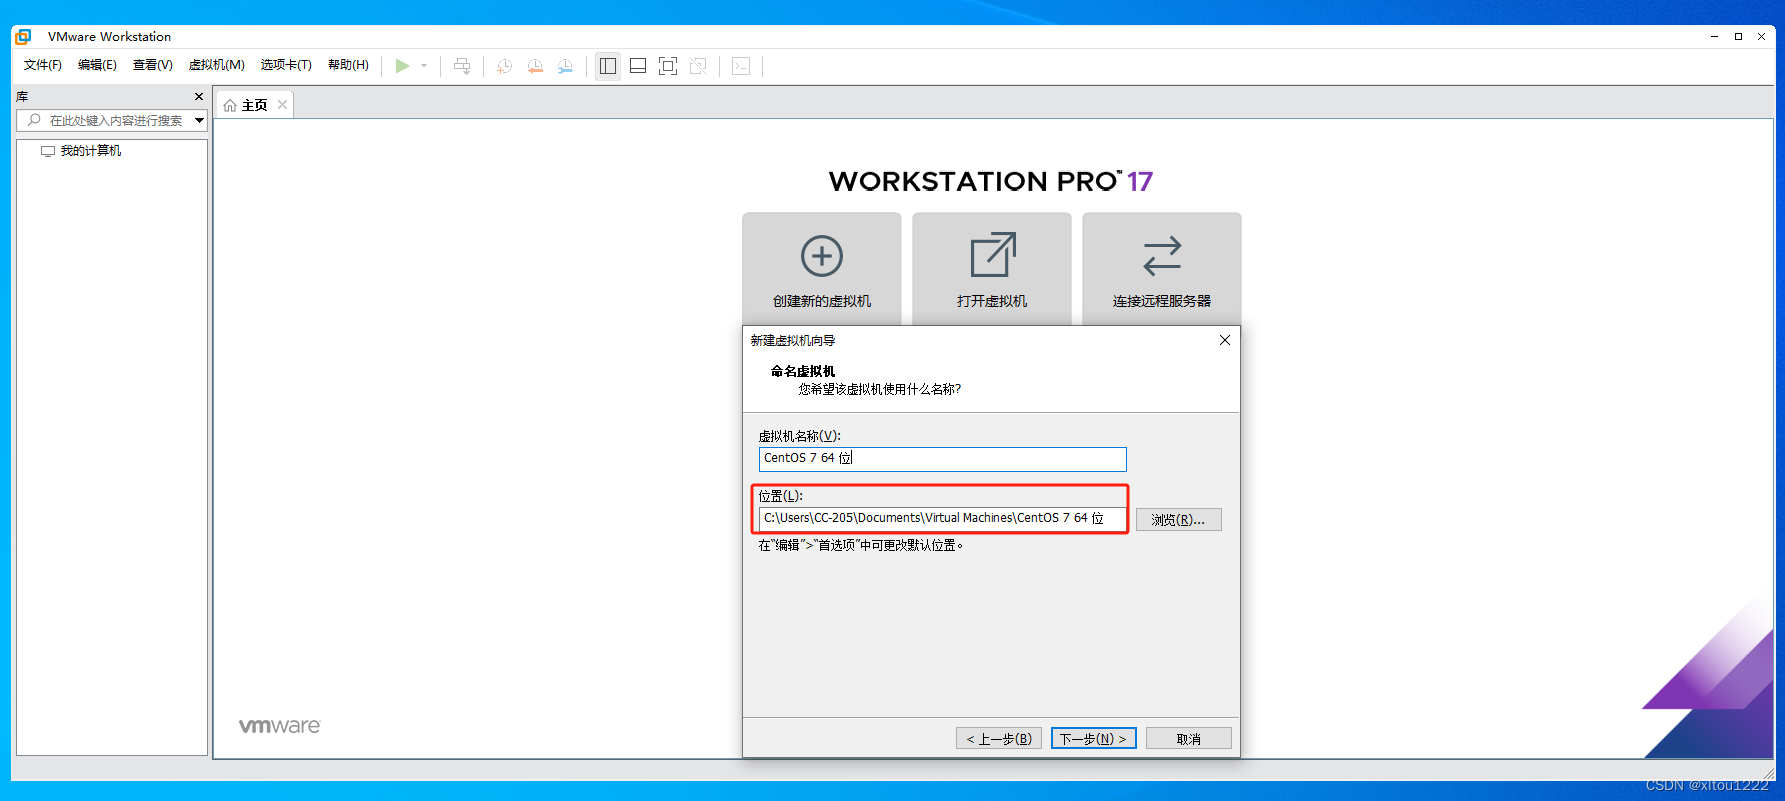Click the 新建虚拟机向导 dialog title text

793,341
